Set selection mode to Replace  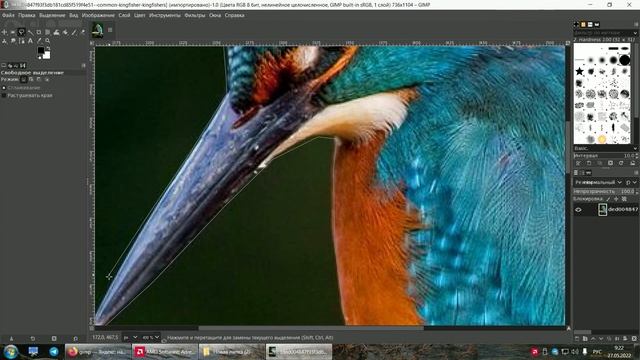pyautogui.click(x=23, y=80)
